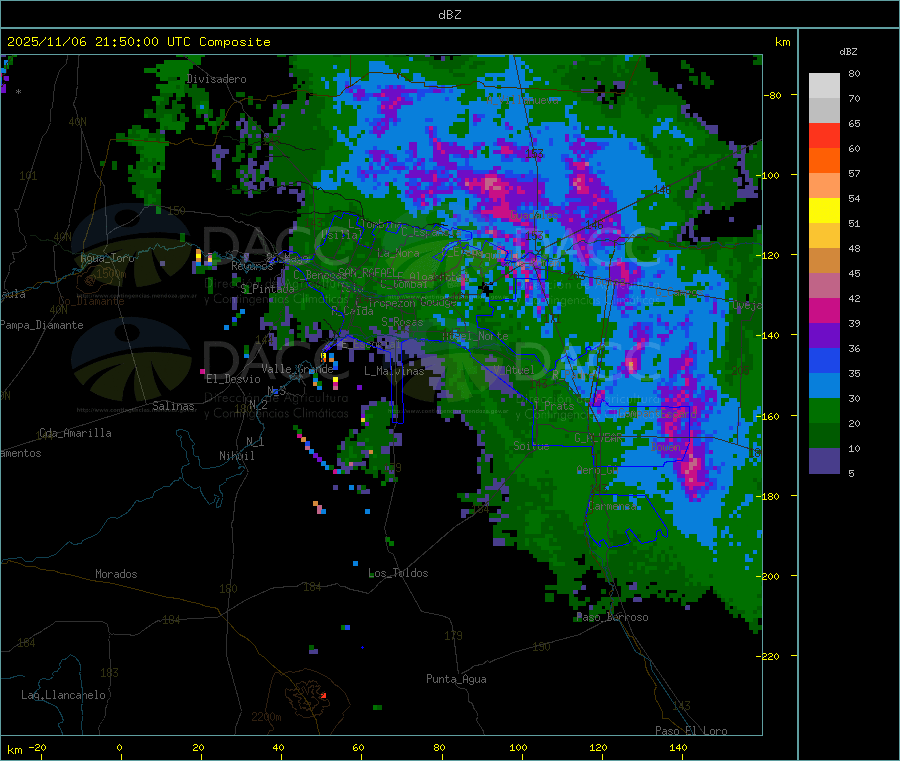Click the 140 km bottom axis tick
Viewport: 900px width, 761px height.
pos(678,747)
